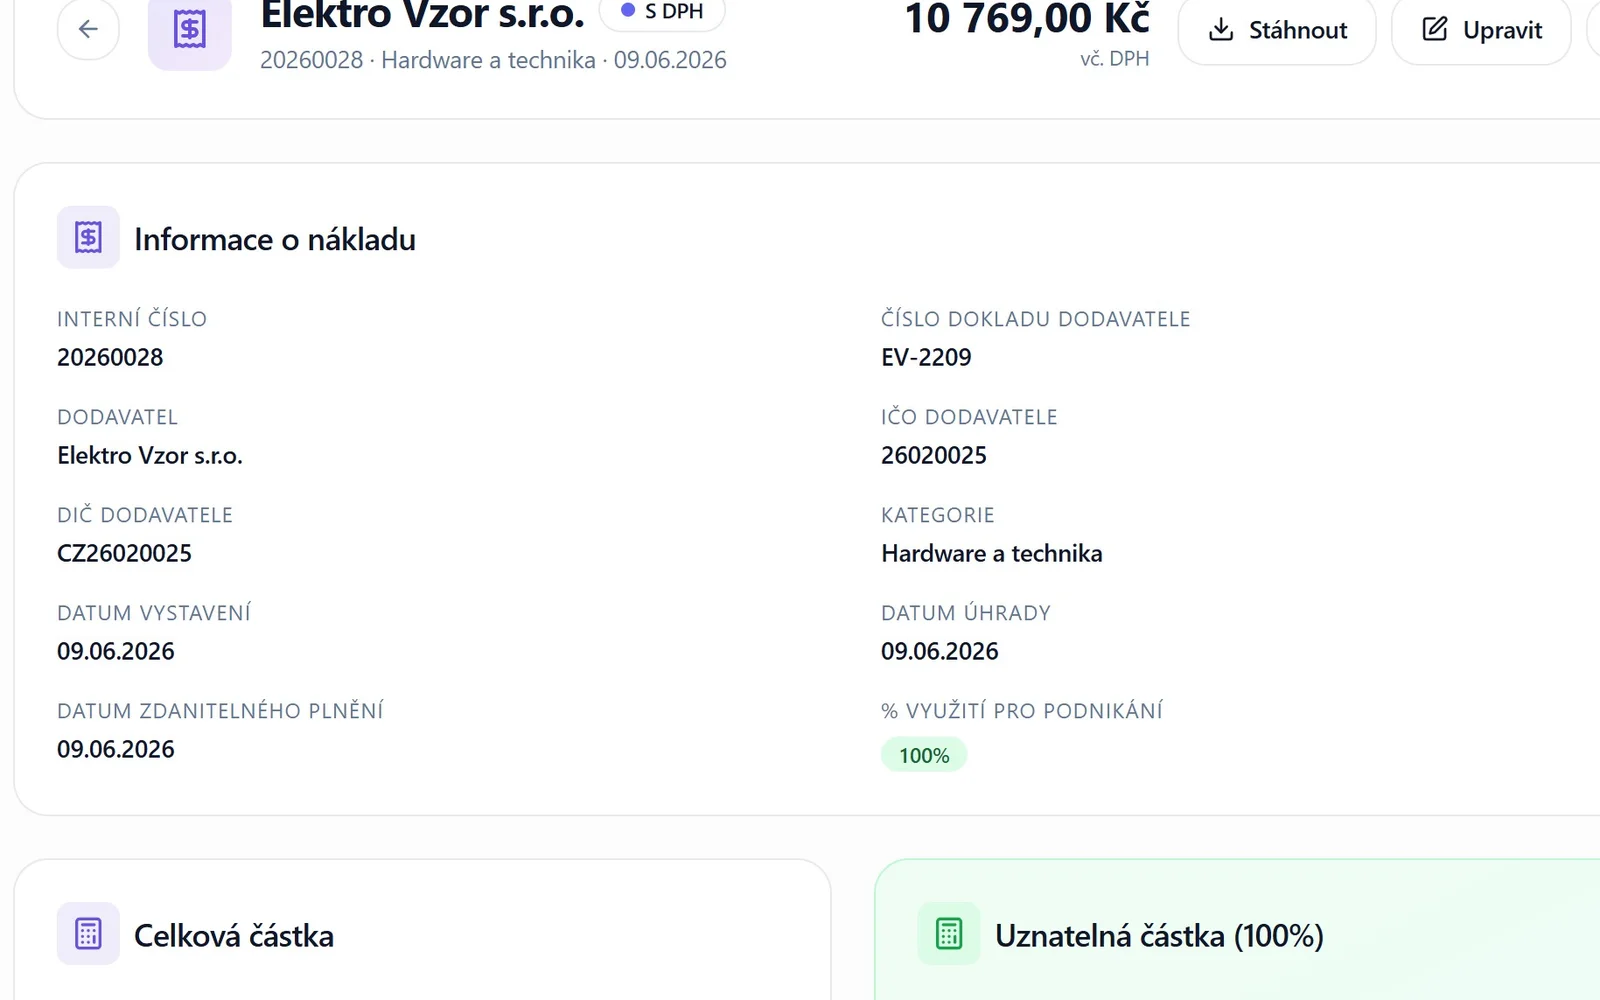Viewport: 1600px width, 1000px height.
Task: Click the receipt icon beside Informace o nákladu
Action: click(x=88, y=237)
